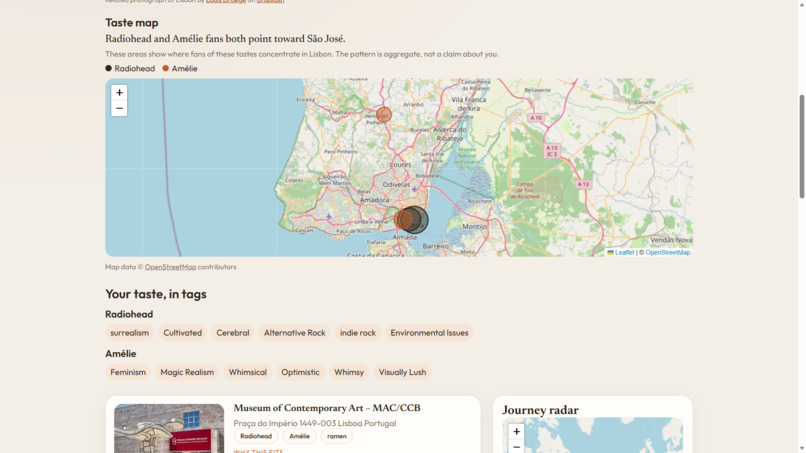Select the Cerebral tag
Viewport: 806px width, 453px height.
coord(233,333)
